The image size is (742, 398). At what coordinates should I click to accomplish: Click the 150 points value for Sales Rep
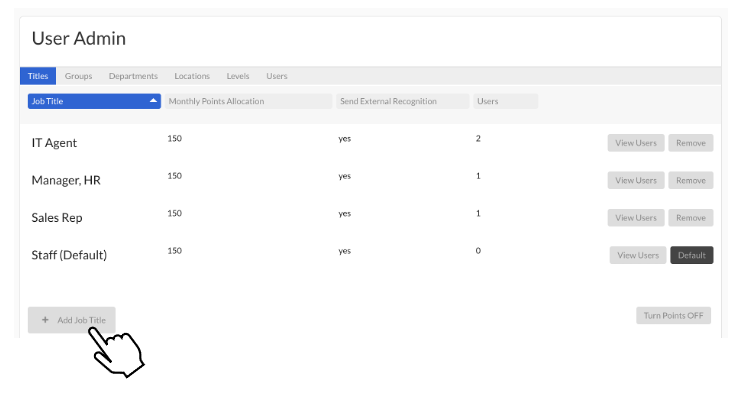pos(174,213)
